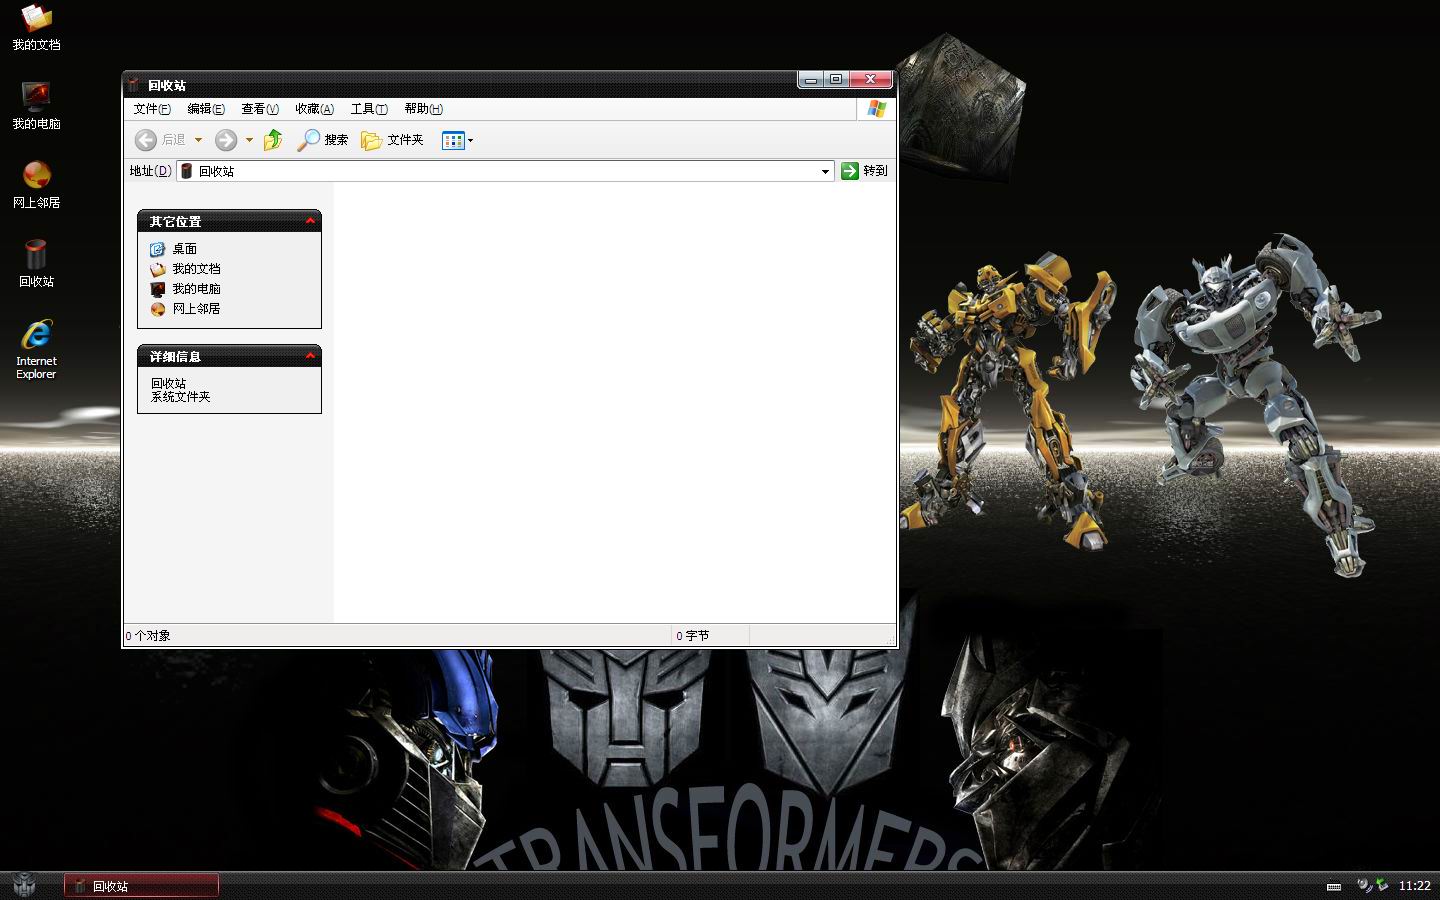Open the 文件(F) menu
This screenshot has height=900, width=1440.
click(152, 109)
